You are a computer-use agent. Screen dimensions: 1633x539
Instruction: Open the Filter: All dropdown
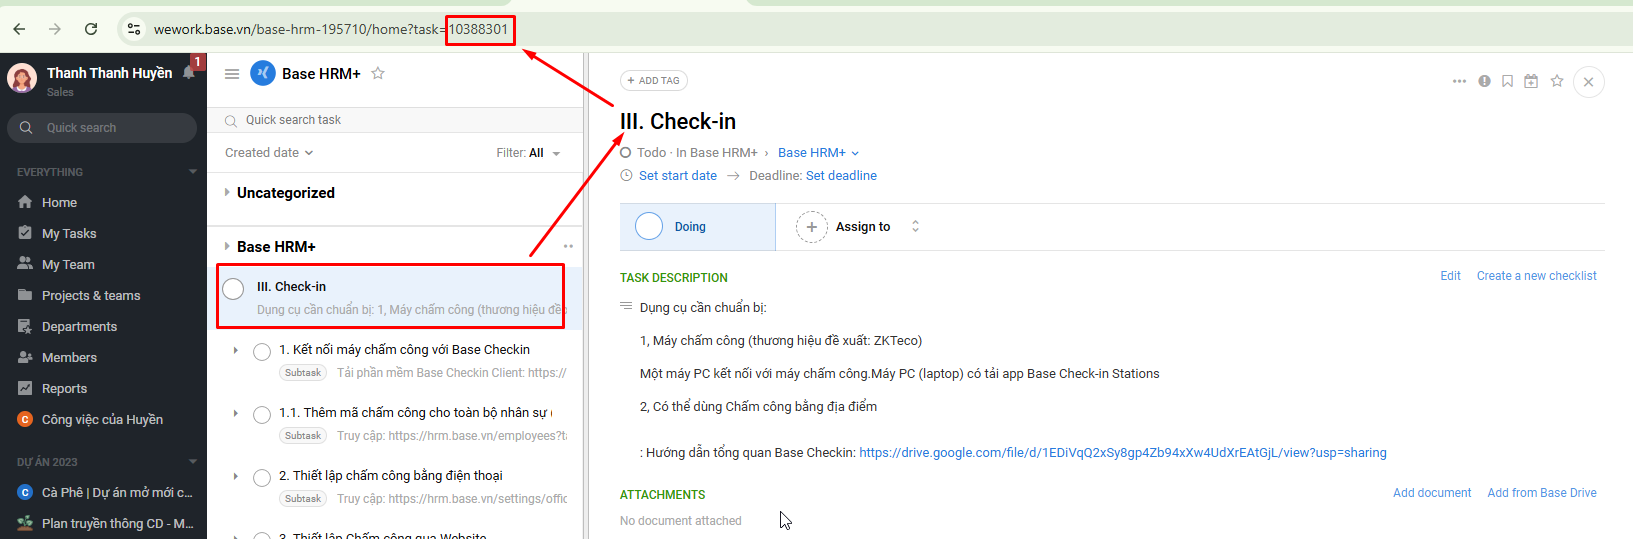pos(528,153)
